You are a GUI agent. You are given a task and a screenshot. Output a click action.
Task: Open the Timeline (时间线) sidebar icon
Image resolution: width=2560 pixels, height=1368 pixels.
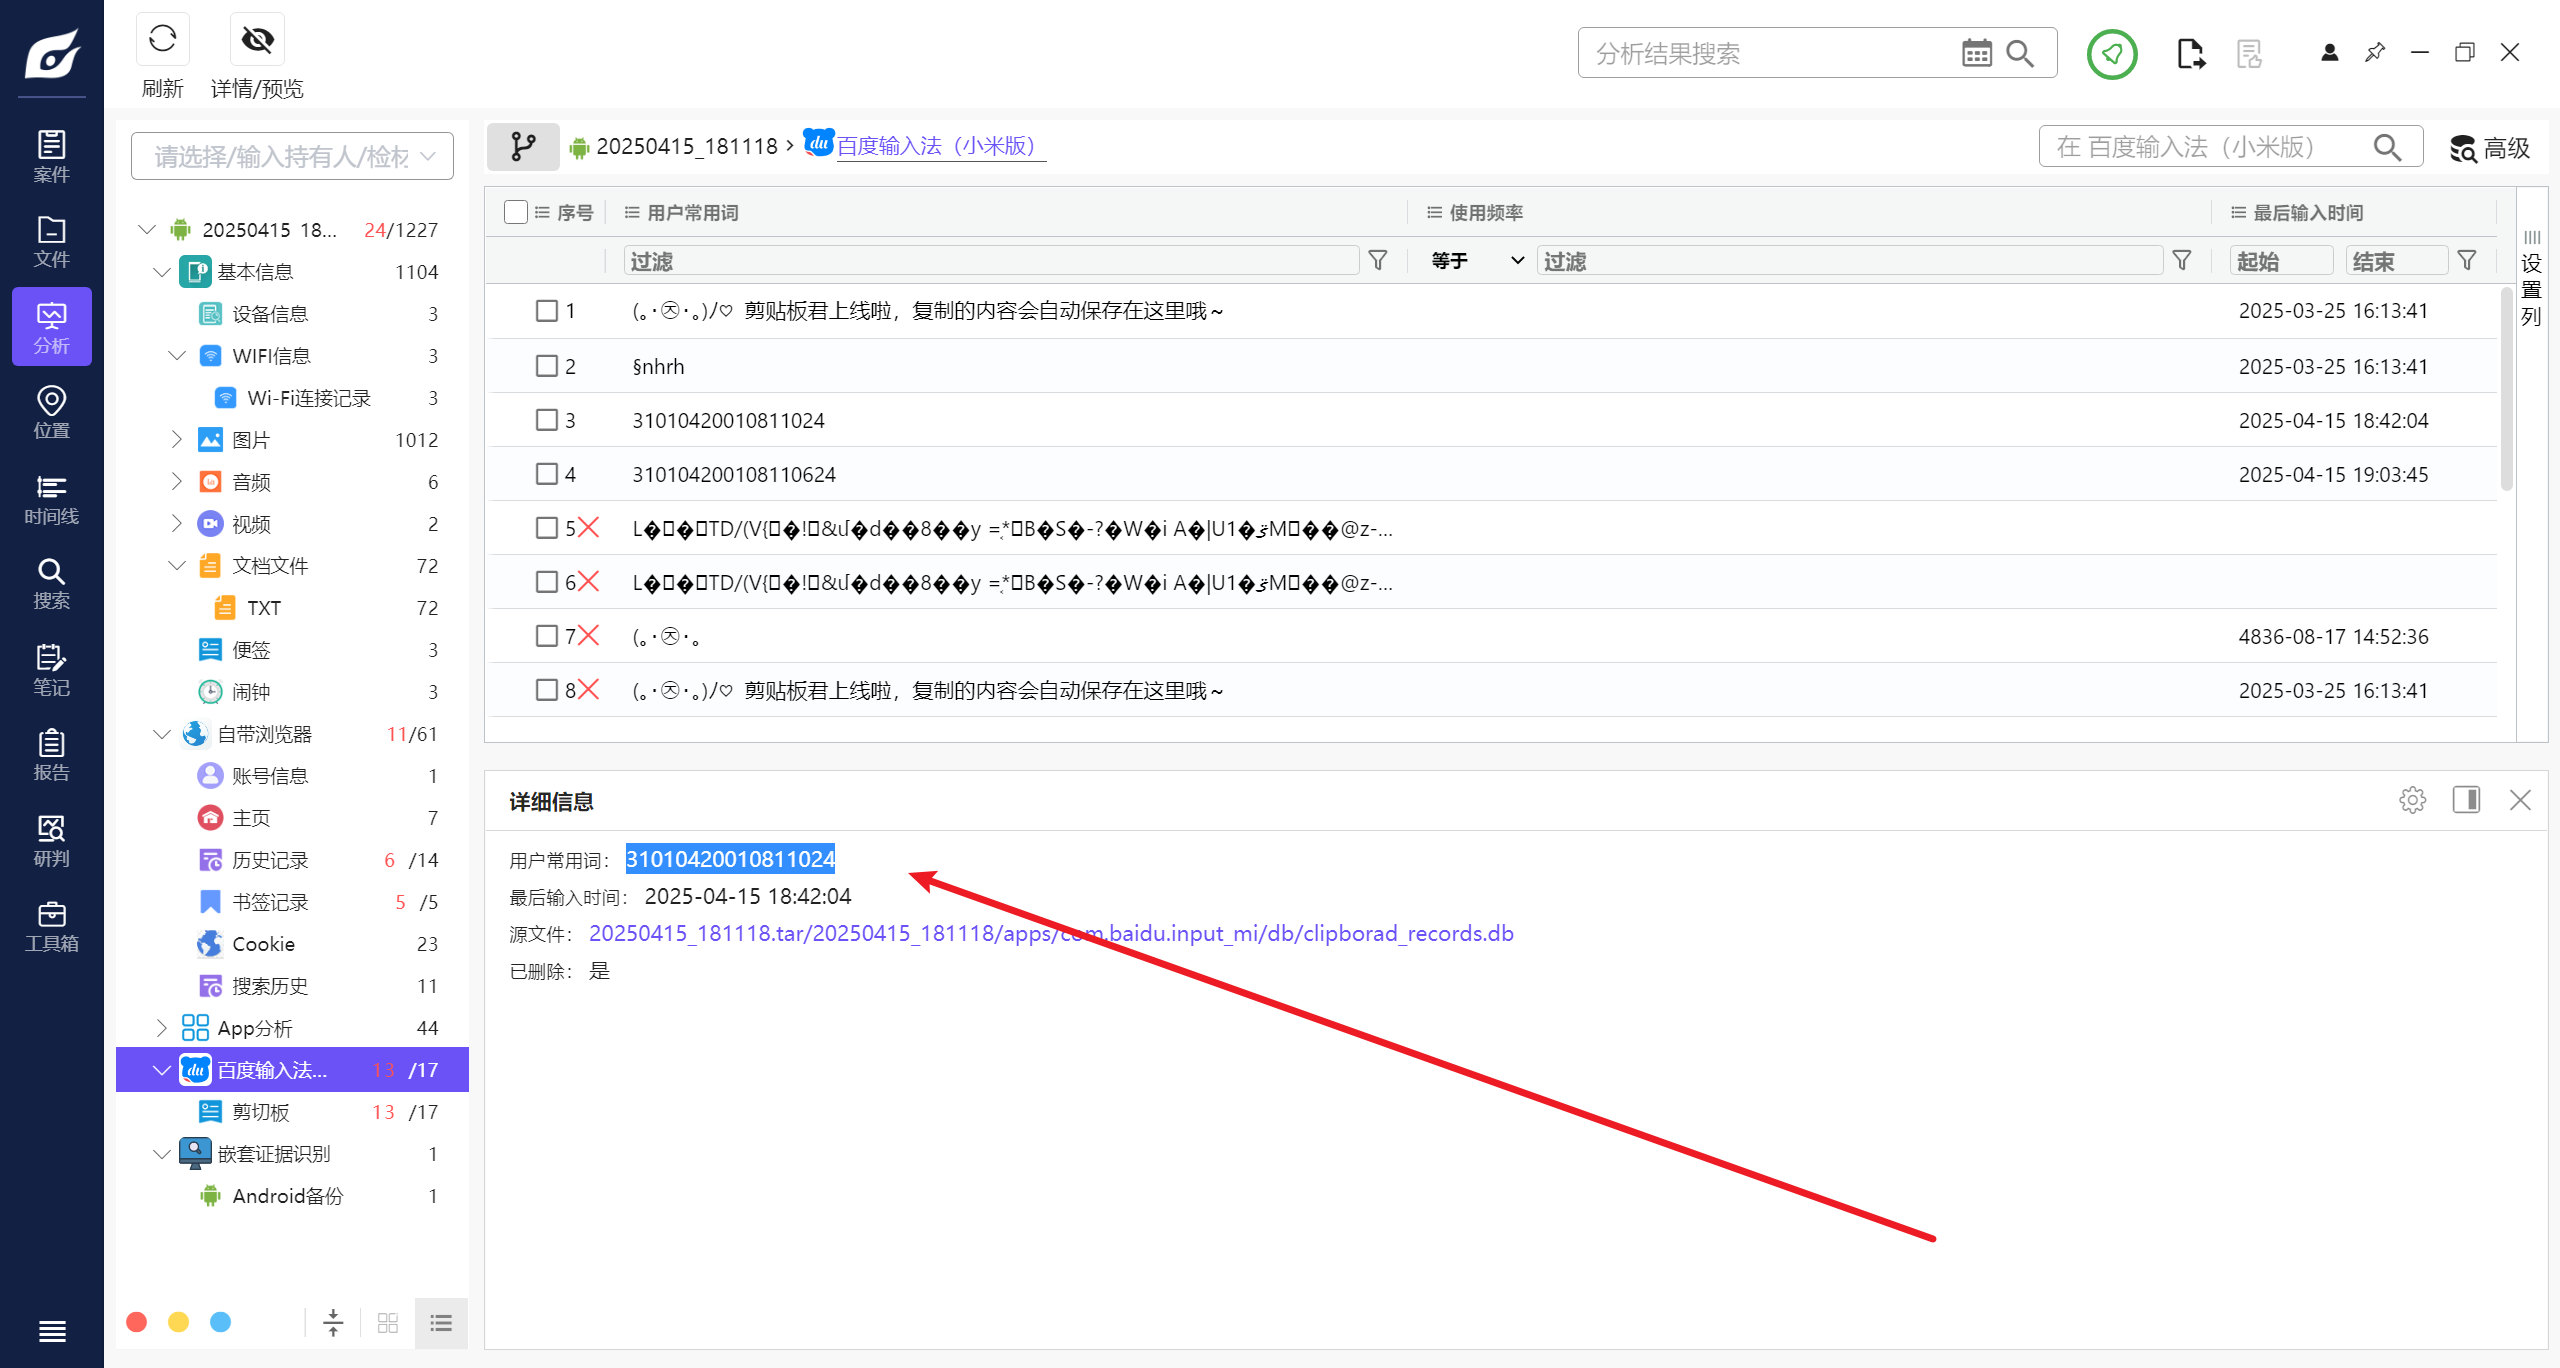coord(51,499)
